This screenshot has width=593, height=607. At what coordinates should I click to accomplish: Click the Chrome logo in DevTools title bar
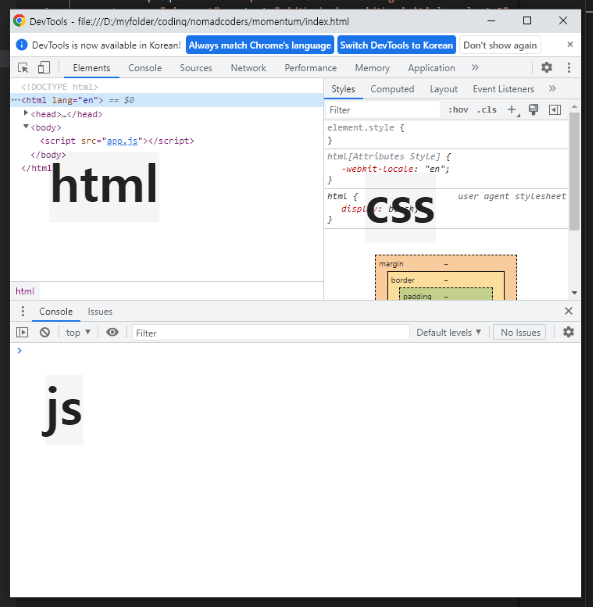(19, 21)
